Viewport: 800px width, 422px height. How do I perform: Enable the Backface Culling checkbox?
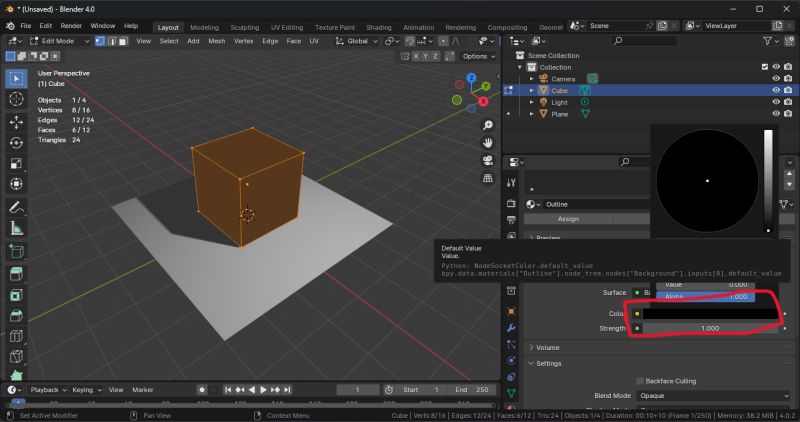[x=640, y=381]
